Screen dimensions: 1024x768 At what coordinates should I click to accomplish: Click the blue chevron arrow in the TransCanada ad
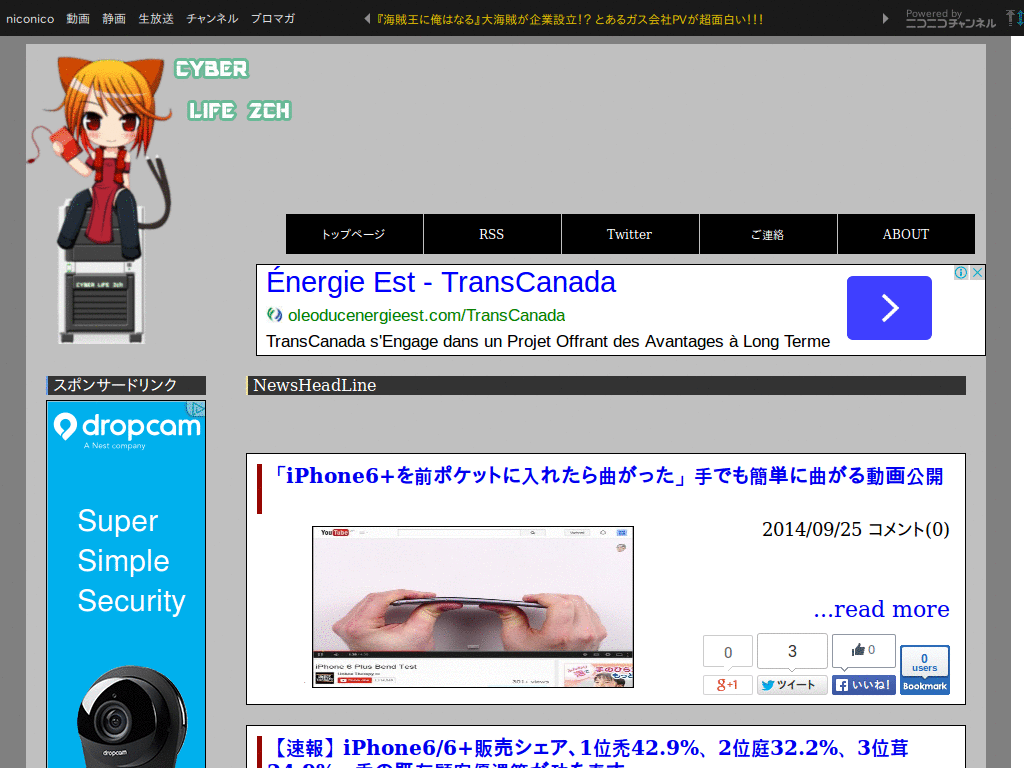pos(888,308)
